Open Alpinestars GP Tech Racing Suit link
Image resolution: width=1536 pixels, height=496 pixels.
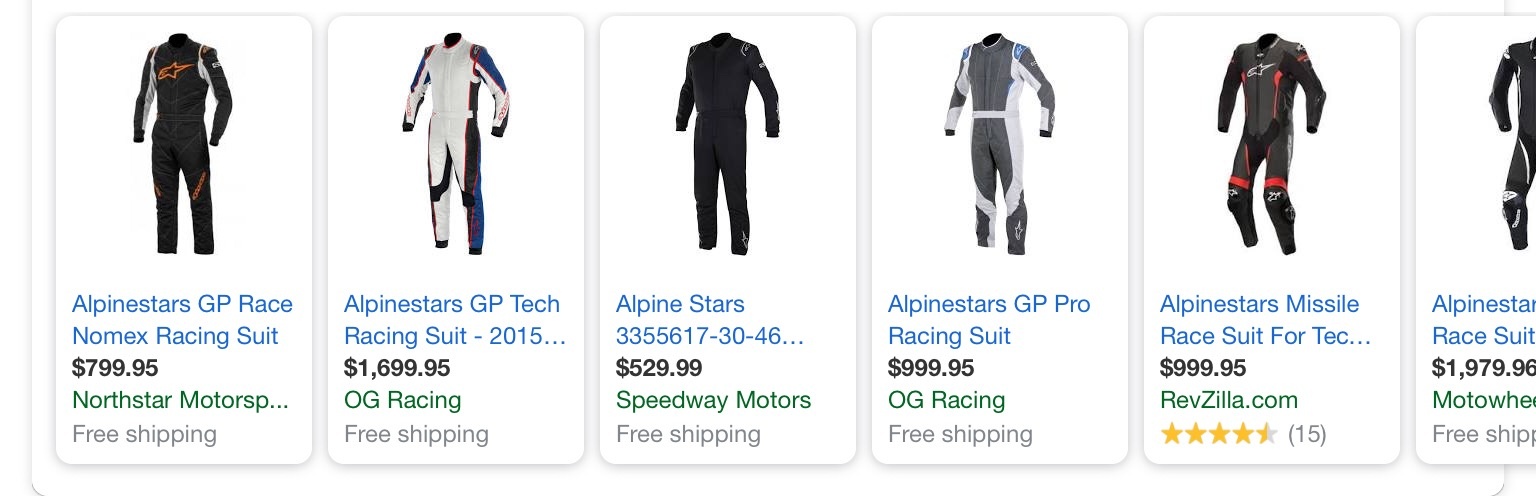[x=455, y=320]
